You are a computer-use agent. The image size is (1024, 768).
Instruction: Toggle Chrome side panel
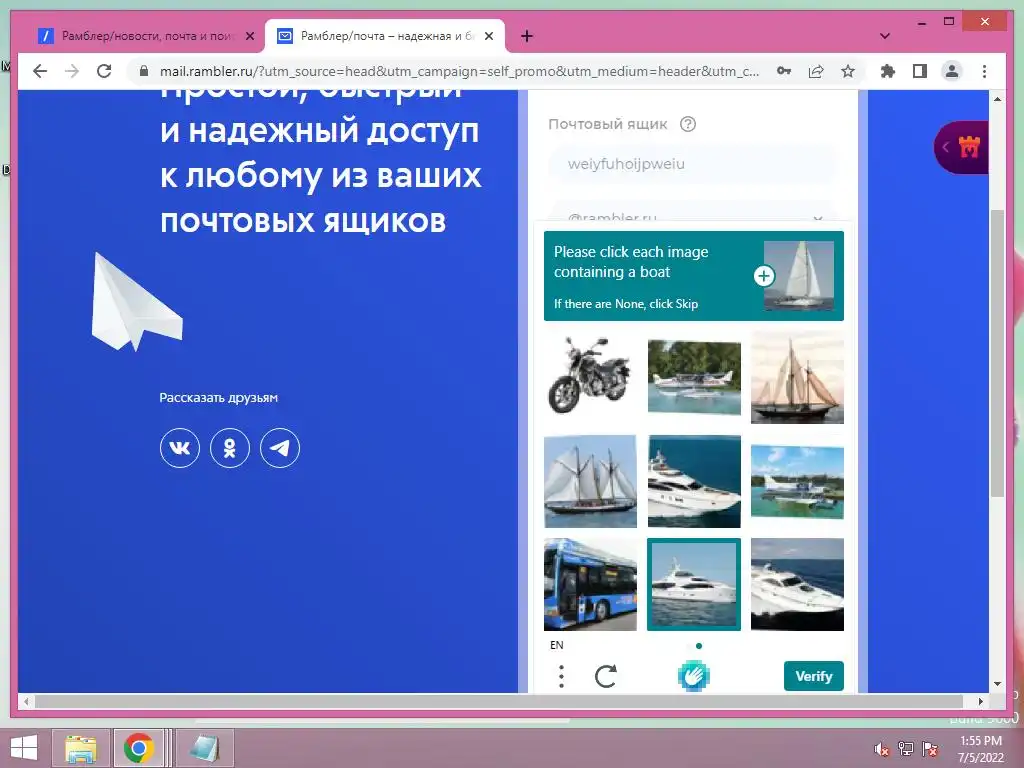920,71
